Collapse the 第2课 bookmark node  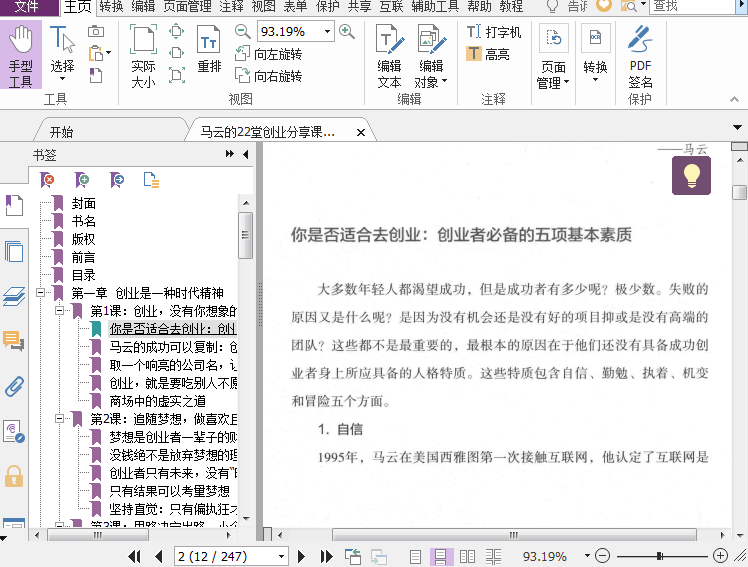(x=59, y=419)
